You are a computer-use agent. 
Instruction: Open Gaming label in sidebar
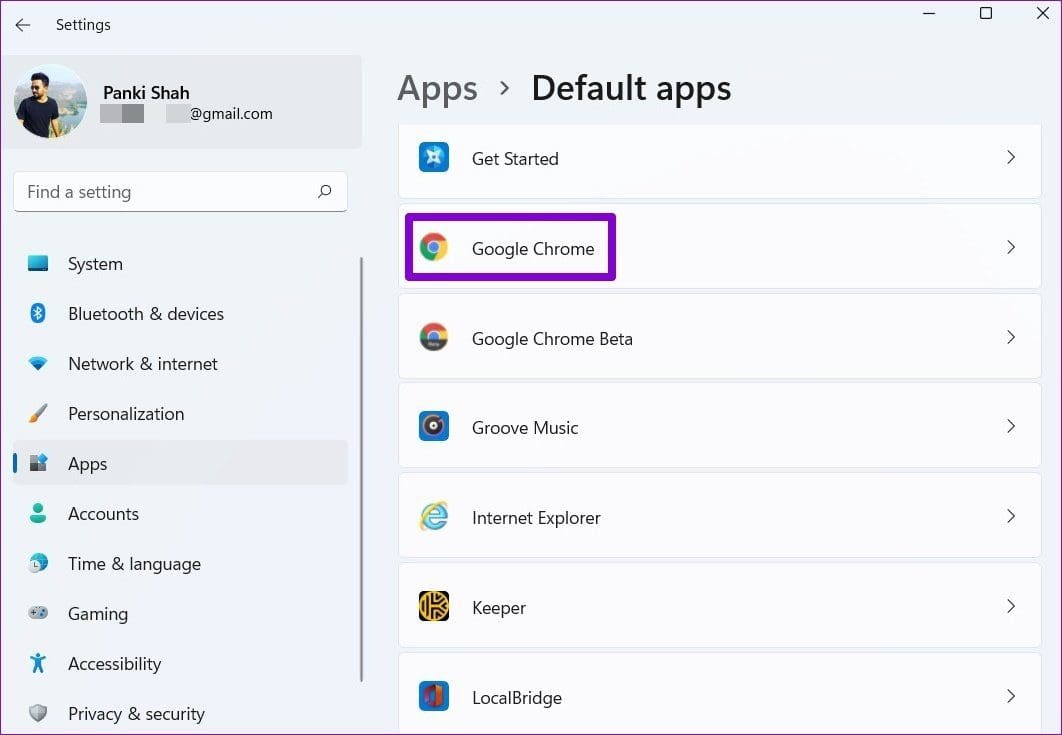pos(98,614)
